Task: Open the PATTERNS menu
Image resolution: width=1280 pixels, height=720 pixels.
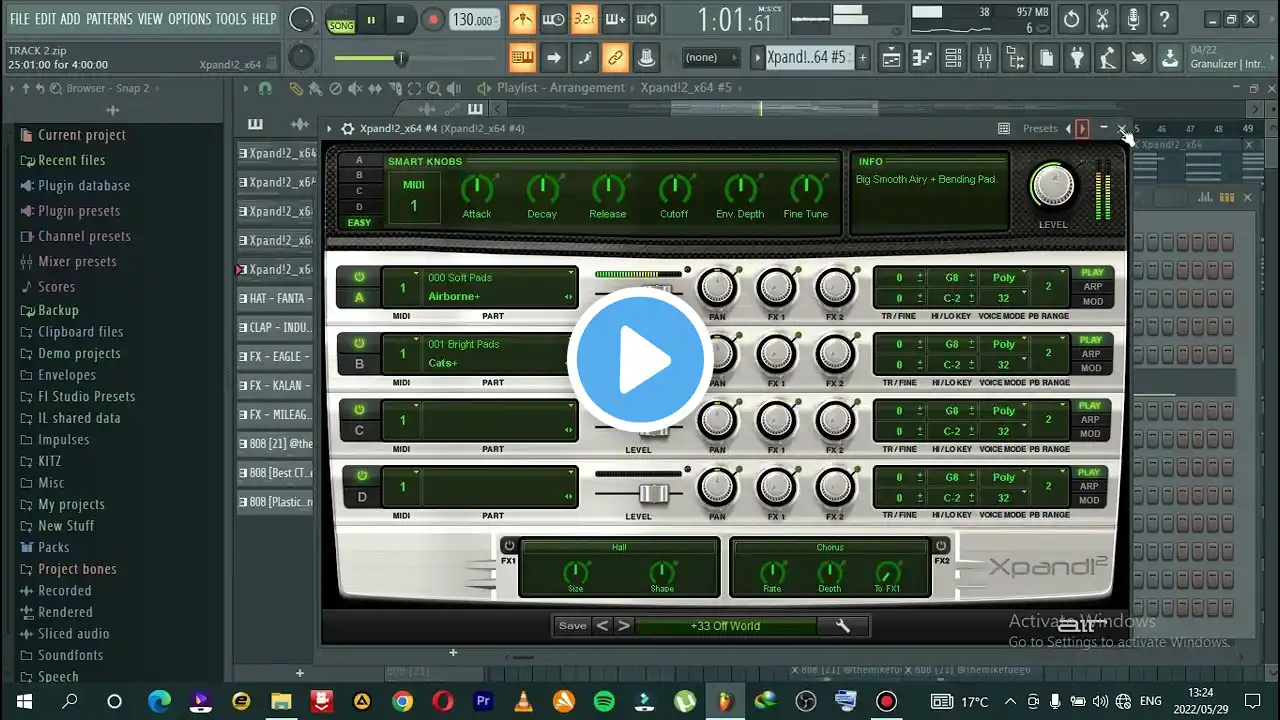Action: click(x=108, y=19)
